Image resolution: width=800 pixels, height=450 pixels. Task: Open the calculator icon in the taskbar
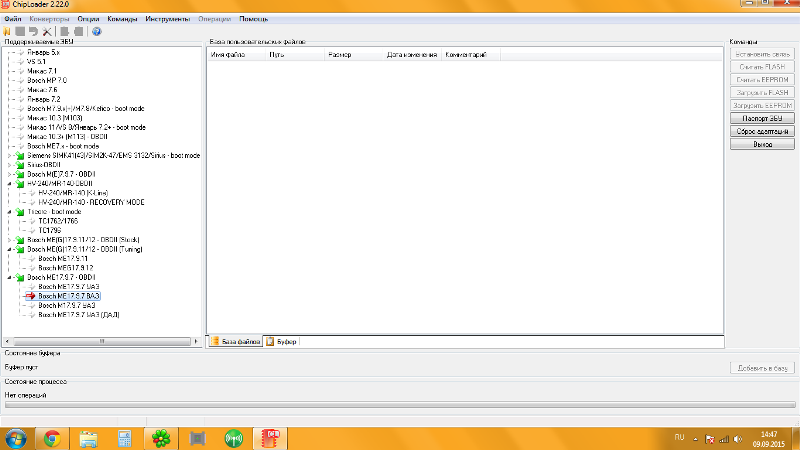pyautogui.click(x=126, y=437)
